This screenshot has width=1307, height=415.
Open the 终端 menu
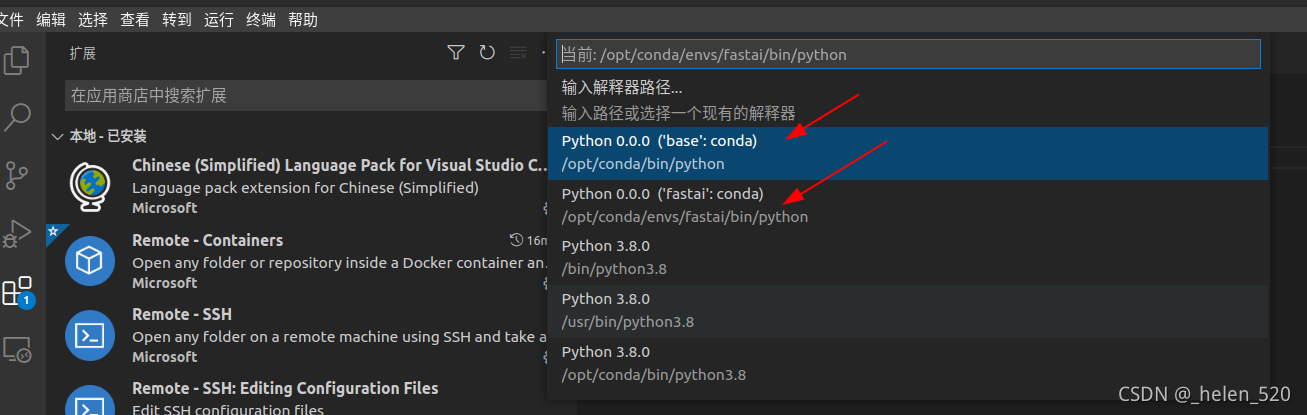[261, 19]
